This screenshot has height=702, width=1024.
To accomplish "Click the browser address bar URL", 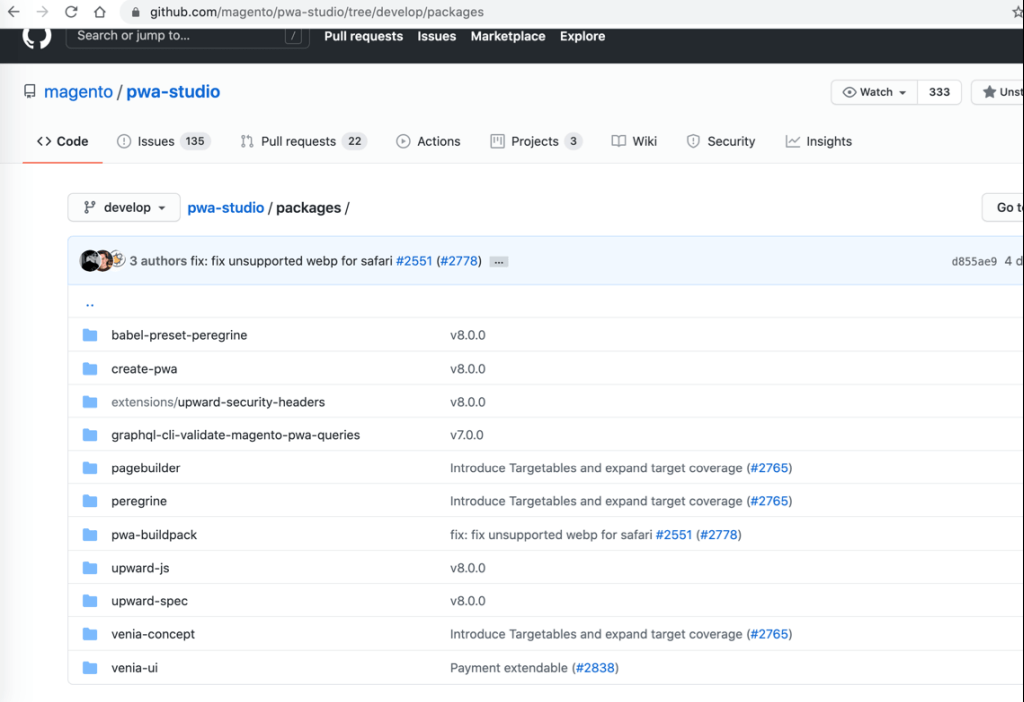I will click(x=317, y=12).
